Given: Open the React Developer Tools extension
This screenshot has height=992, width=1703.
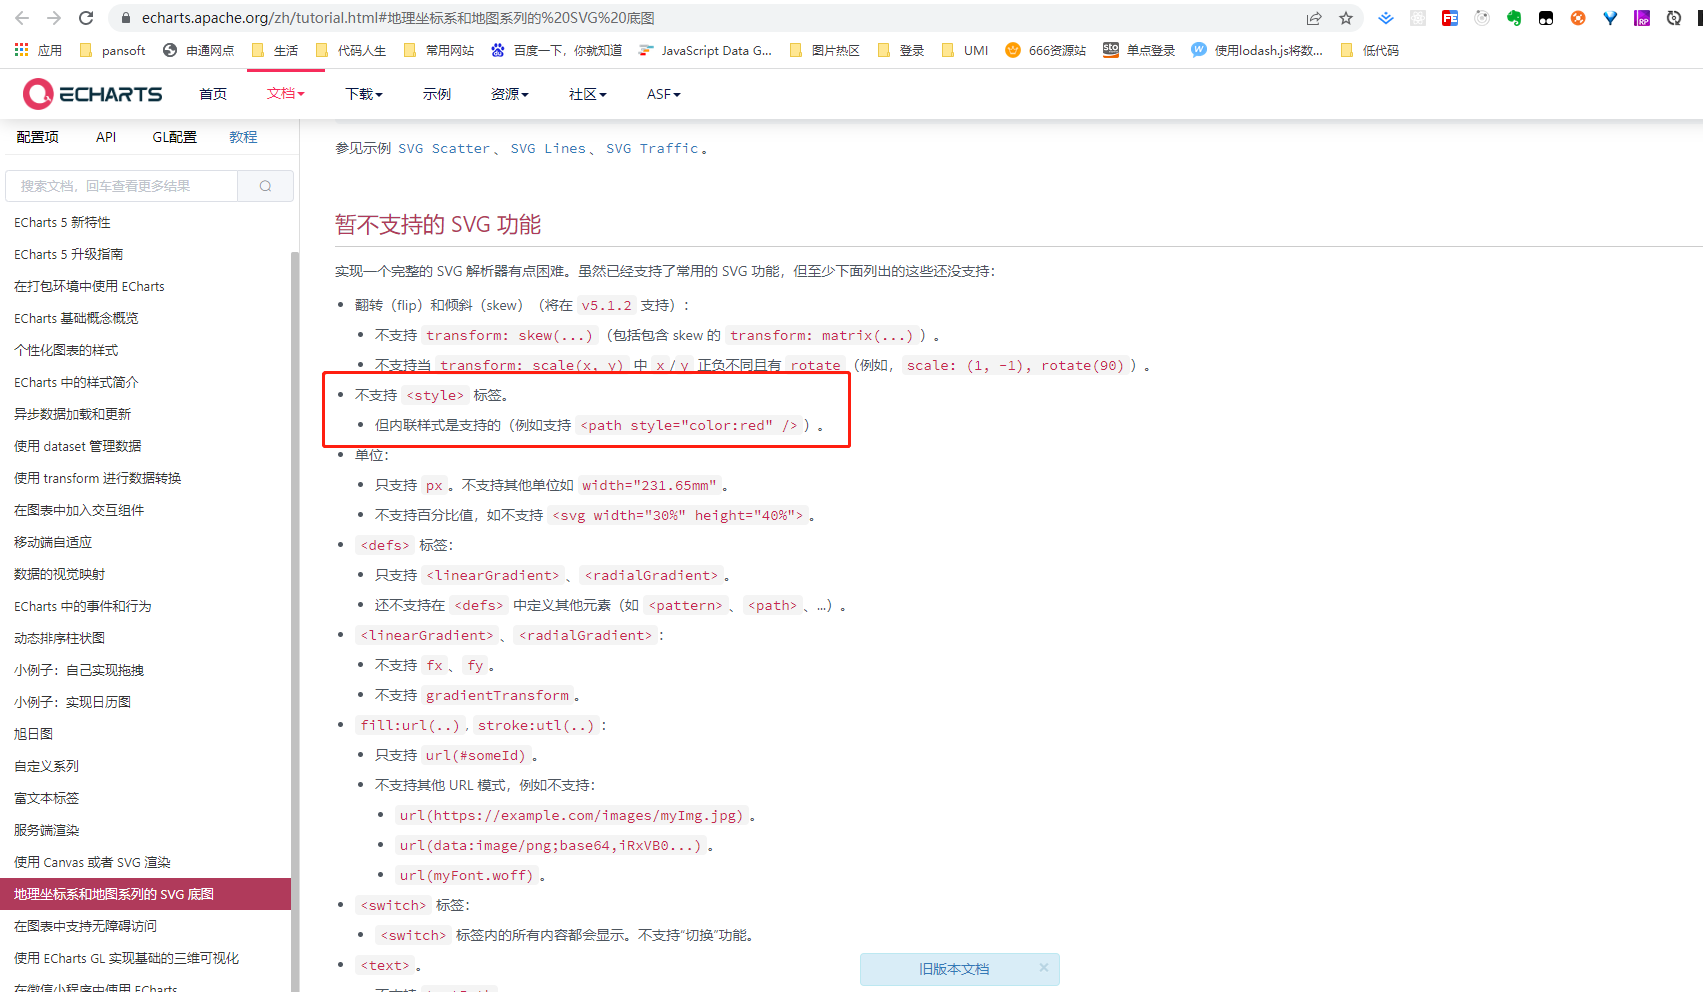Looking at the screenshot, I should [x=1418, y=17].
